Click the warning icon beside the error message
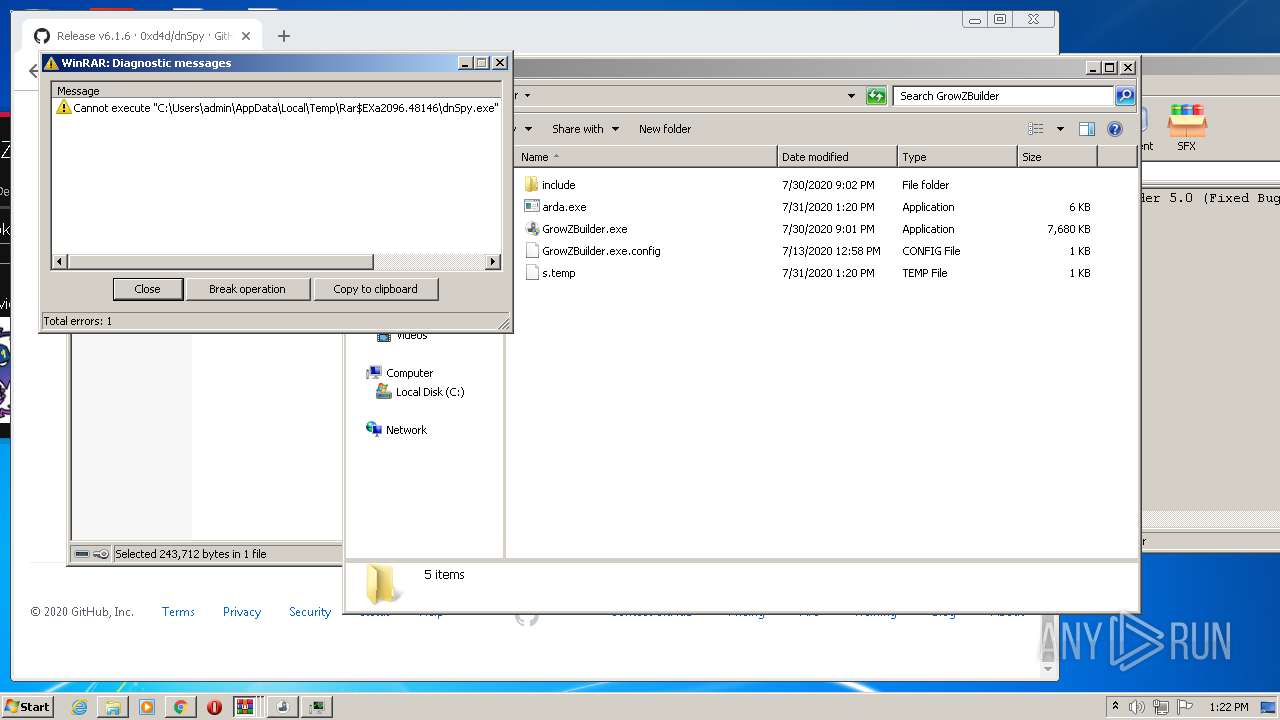This screenshot has height=720, width=1280. (x=64, y=108)
